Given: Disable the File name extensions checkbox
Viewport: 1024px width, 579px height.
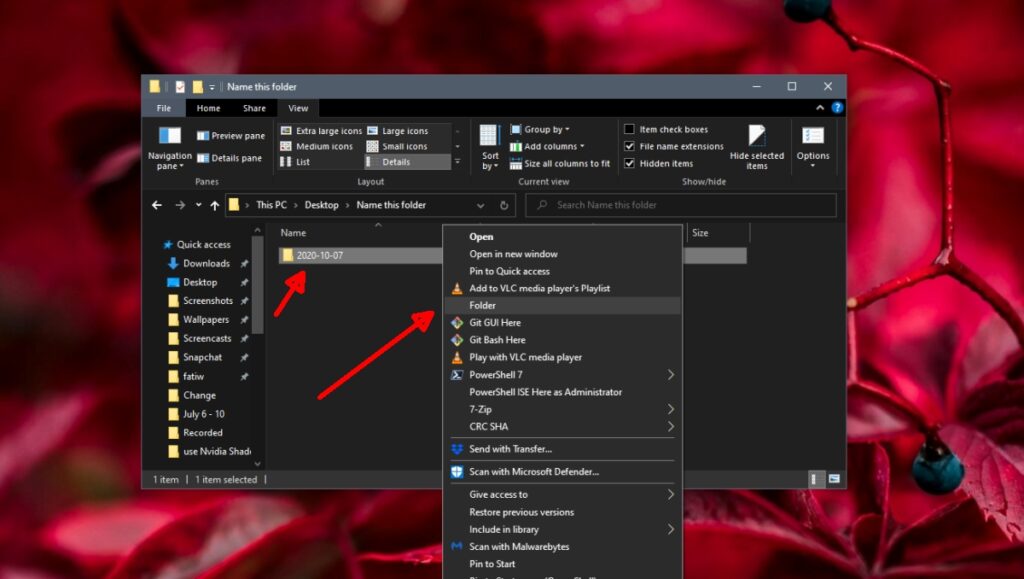Looking at the screenshot, I should tap(629, 146).
